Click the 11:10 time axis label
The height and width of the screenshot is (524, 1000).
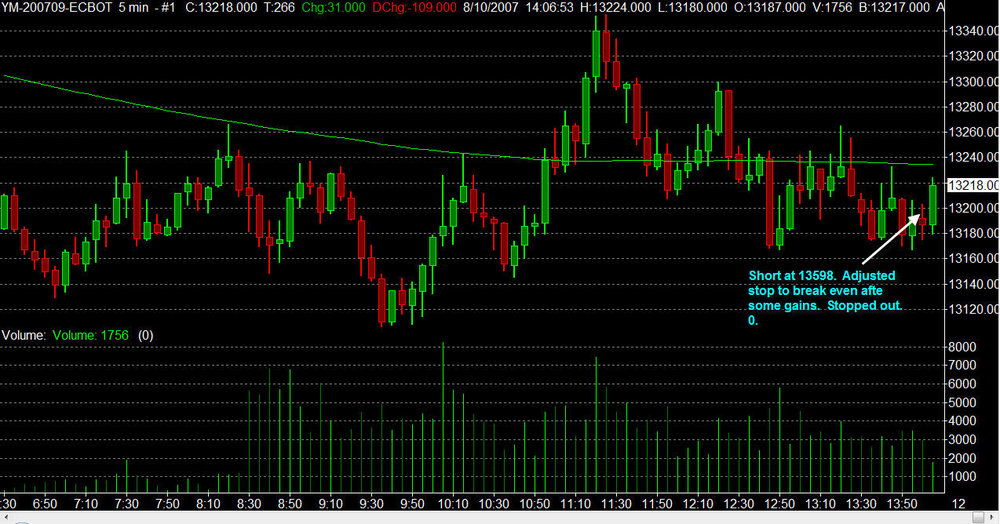tap(575, 504)
